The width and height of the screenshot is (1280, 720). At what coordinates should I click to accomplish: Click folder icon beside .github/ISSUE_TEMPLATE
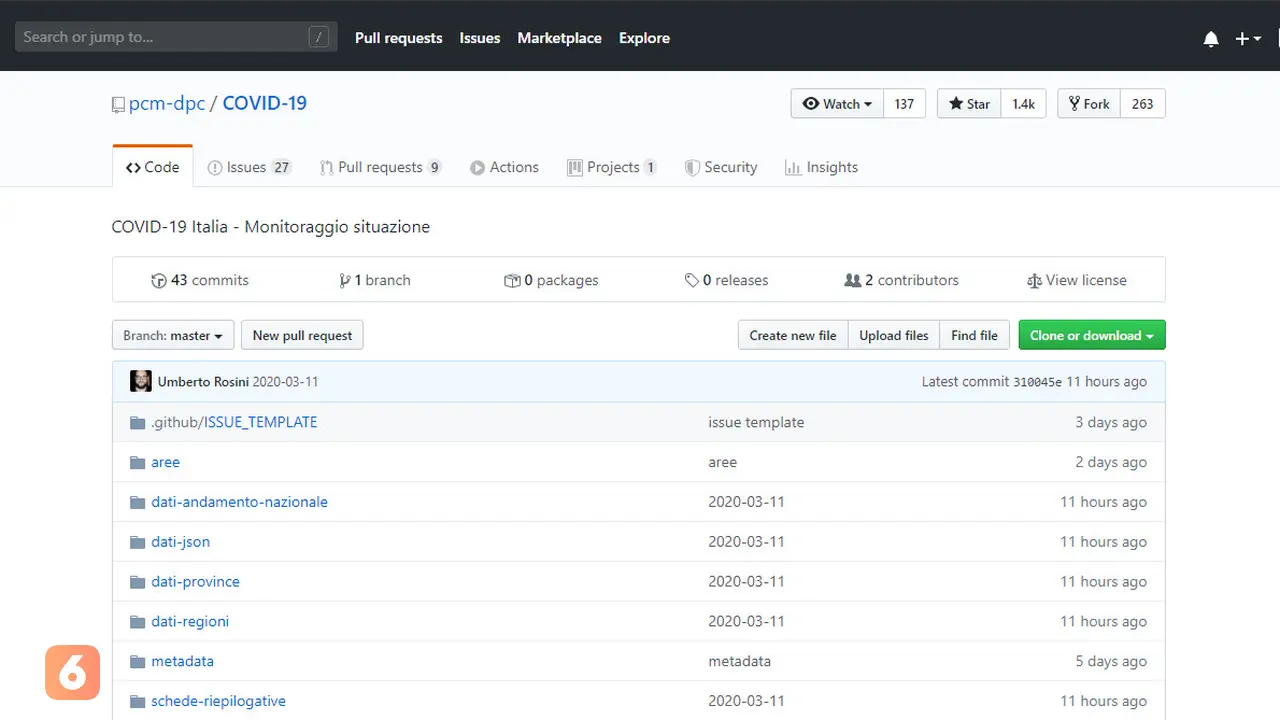pos(138,422)
